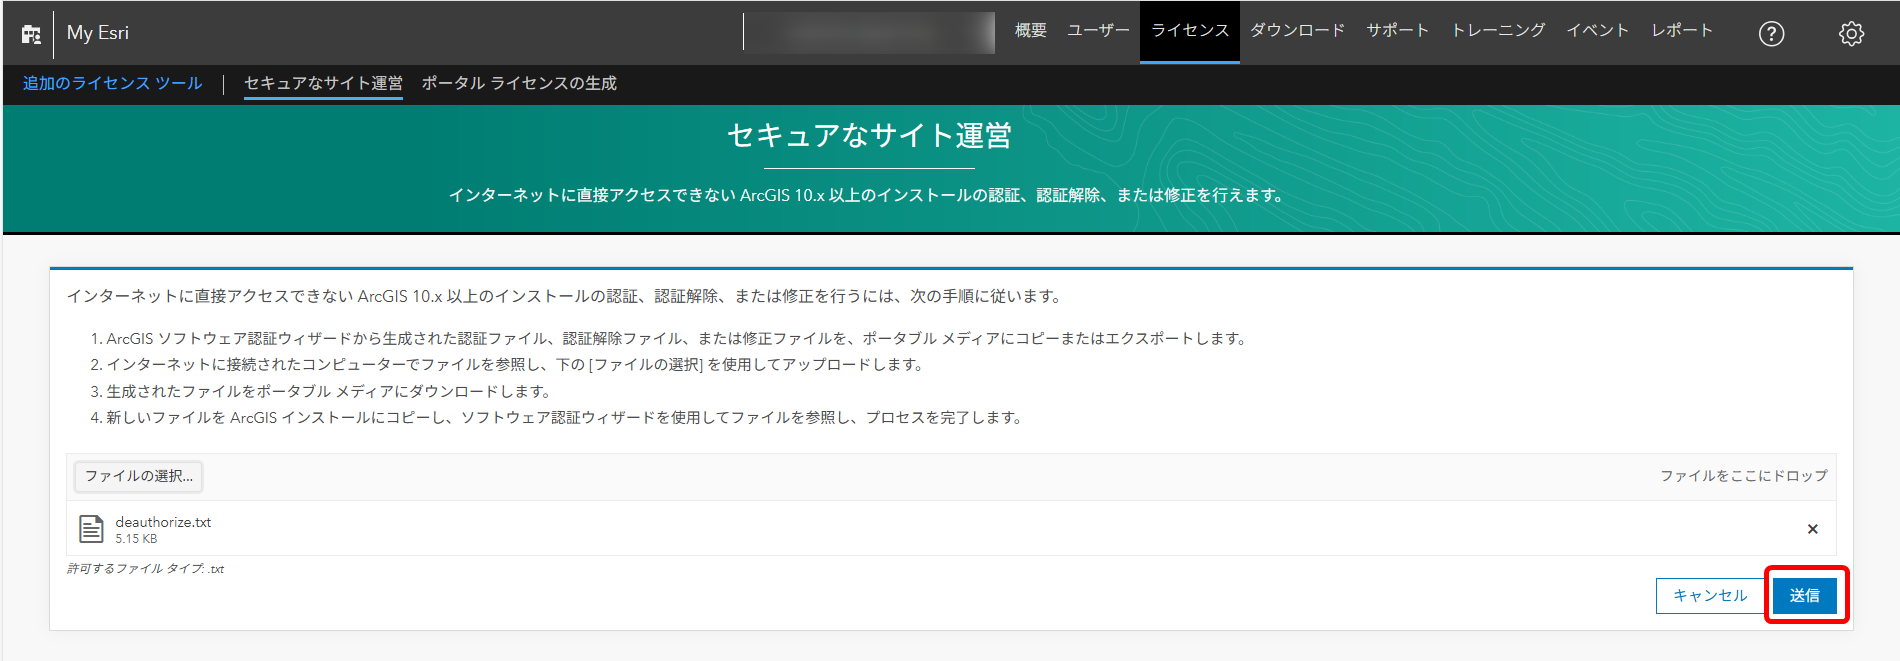Switch to the レポート tab
This screenshot has height=661, width=1900.
point(1681,31)
